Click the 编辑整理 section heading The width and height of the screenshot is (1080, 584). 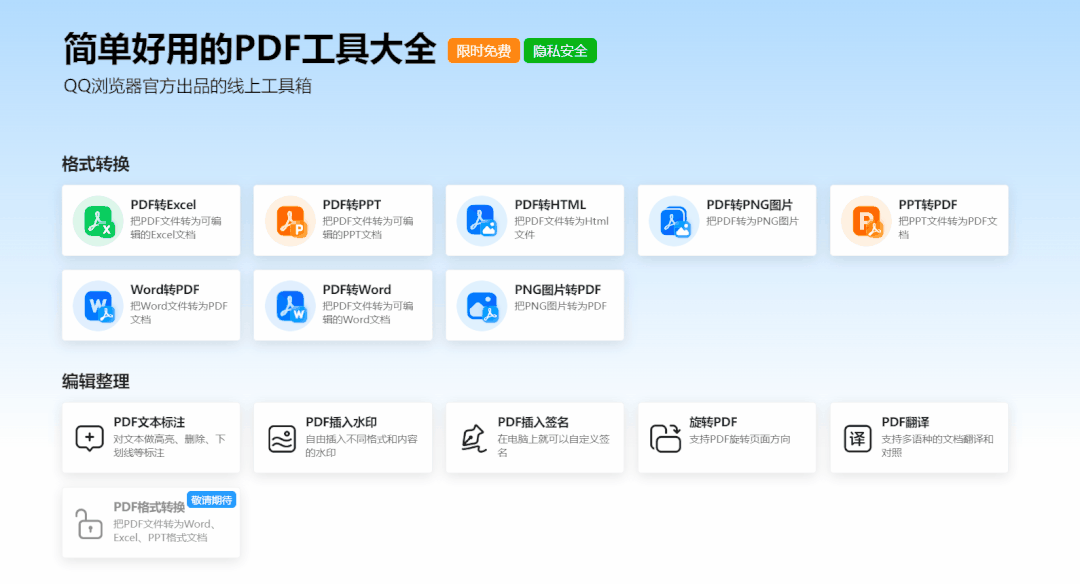[96, 382]
